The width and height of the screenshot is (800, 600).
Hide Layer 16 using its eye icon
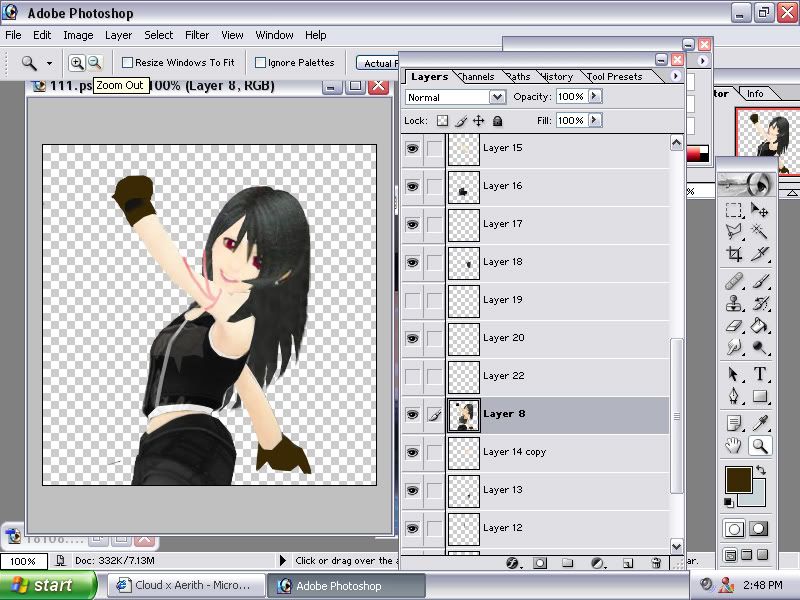coord(412,186)
